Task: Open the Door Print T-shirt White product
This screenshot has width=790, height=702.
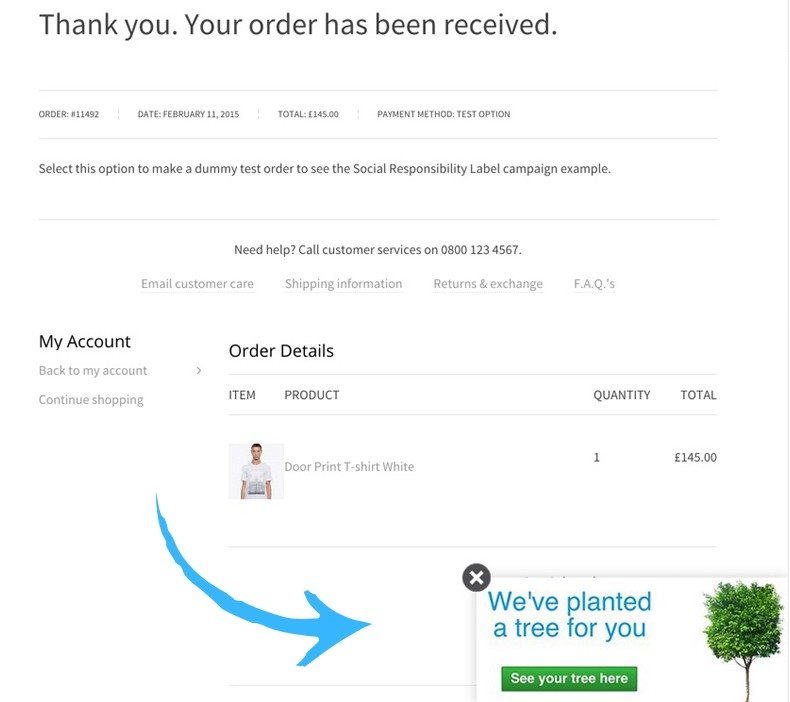Action: 349,467
